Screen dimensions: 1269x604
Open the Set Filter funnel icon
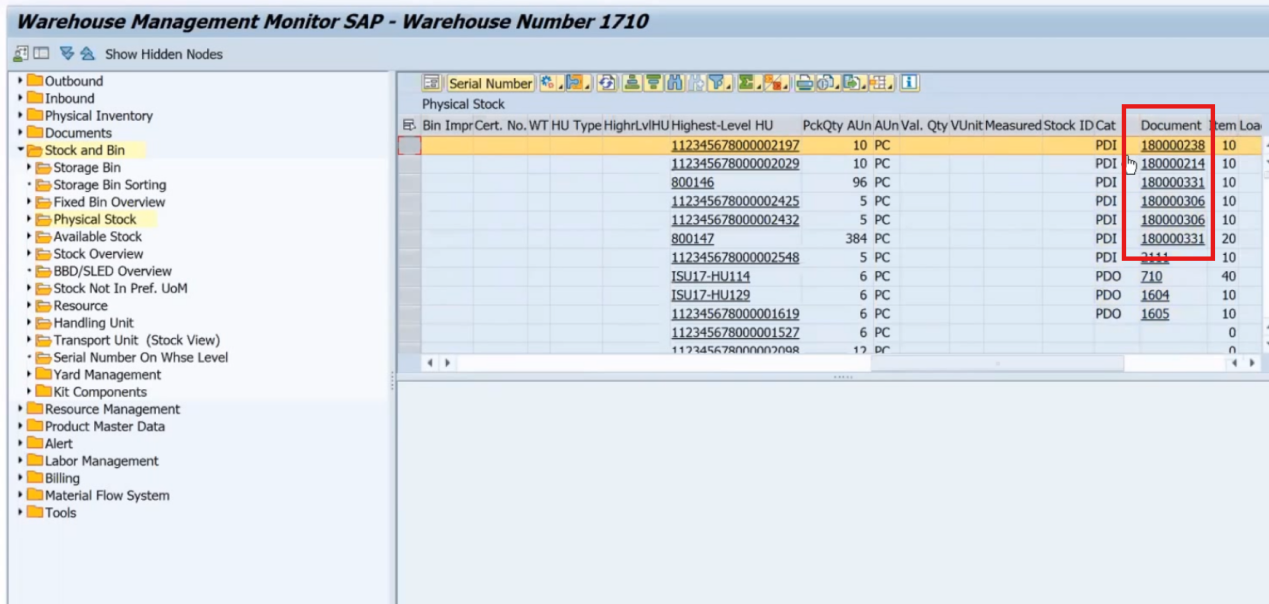(719, 84)
